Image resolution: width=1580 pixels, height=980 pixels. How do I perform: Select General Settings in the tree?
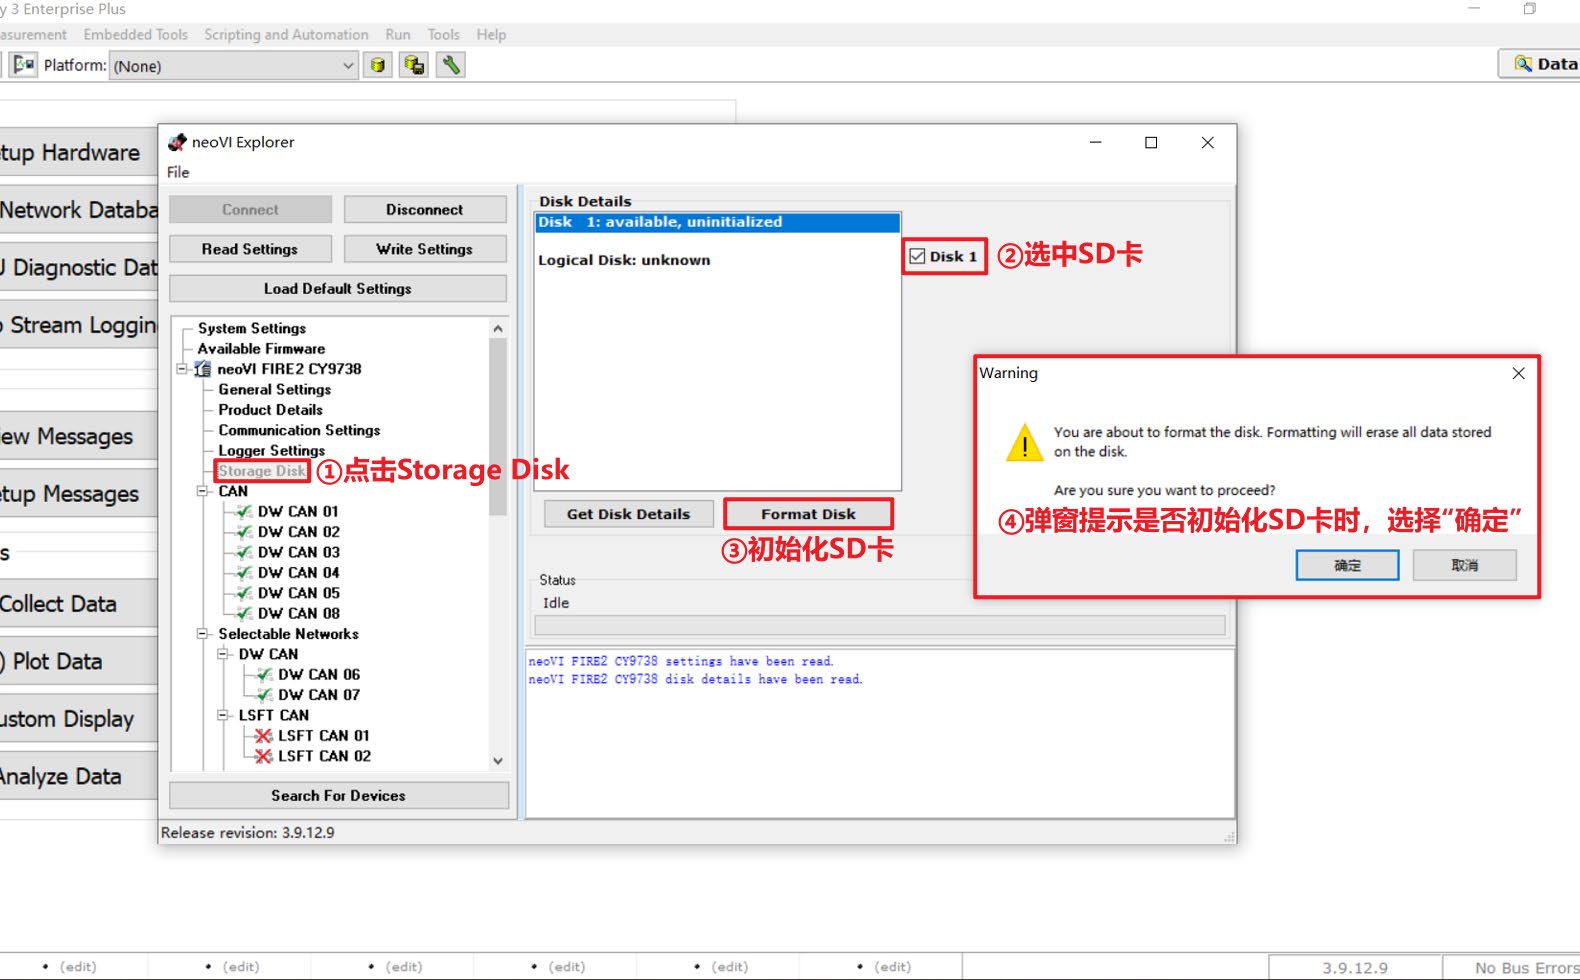pyautogui.click(x=275, y=390)
